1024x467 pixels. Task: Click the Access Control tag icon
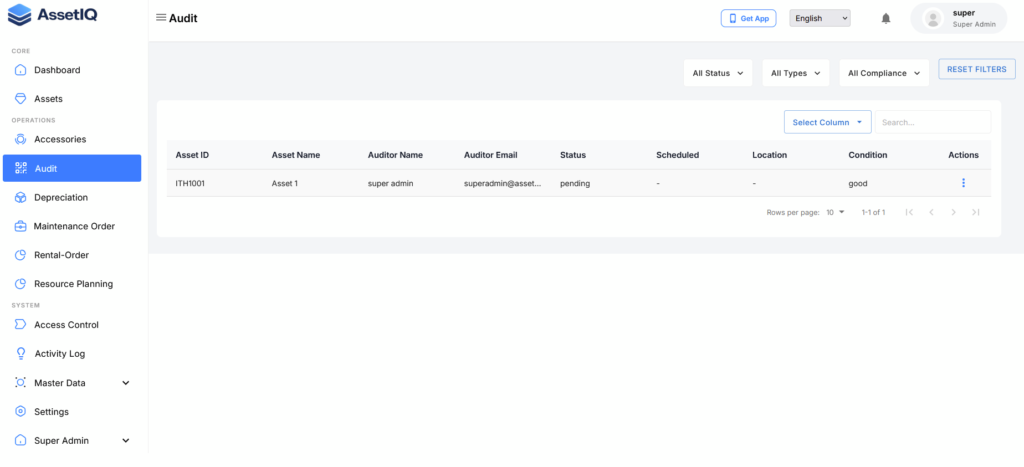coord(20,325)
